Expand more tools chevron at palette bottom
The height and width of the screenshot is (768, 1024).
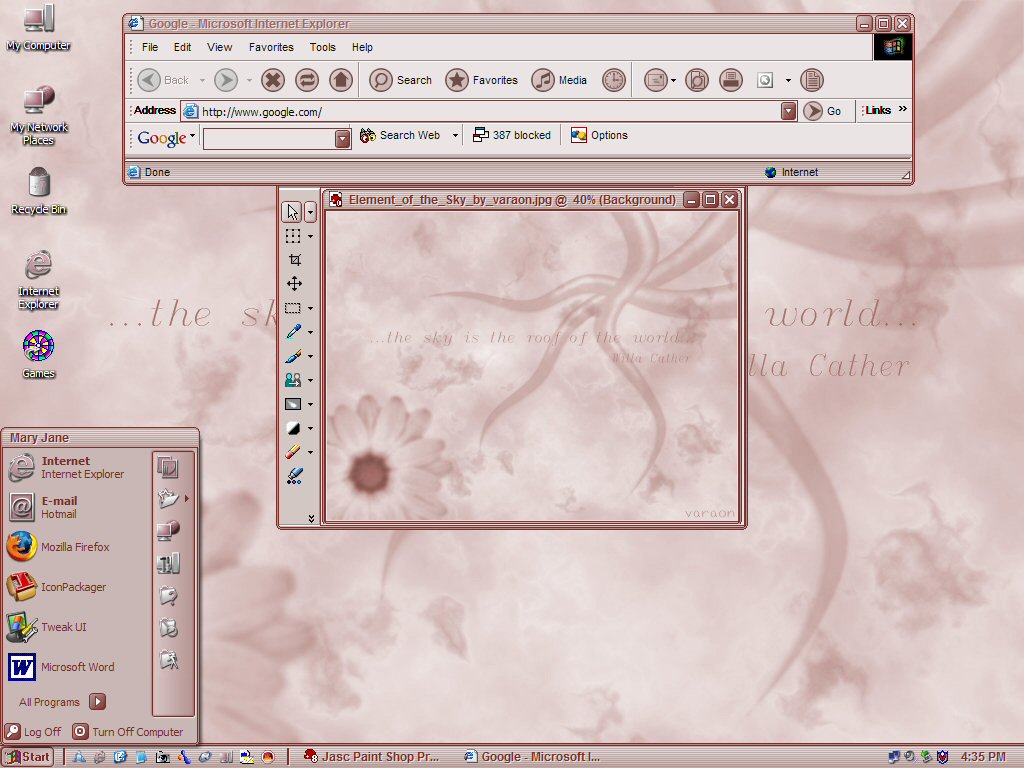tap(312, 519)
